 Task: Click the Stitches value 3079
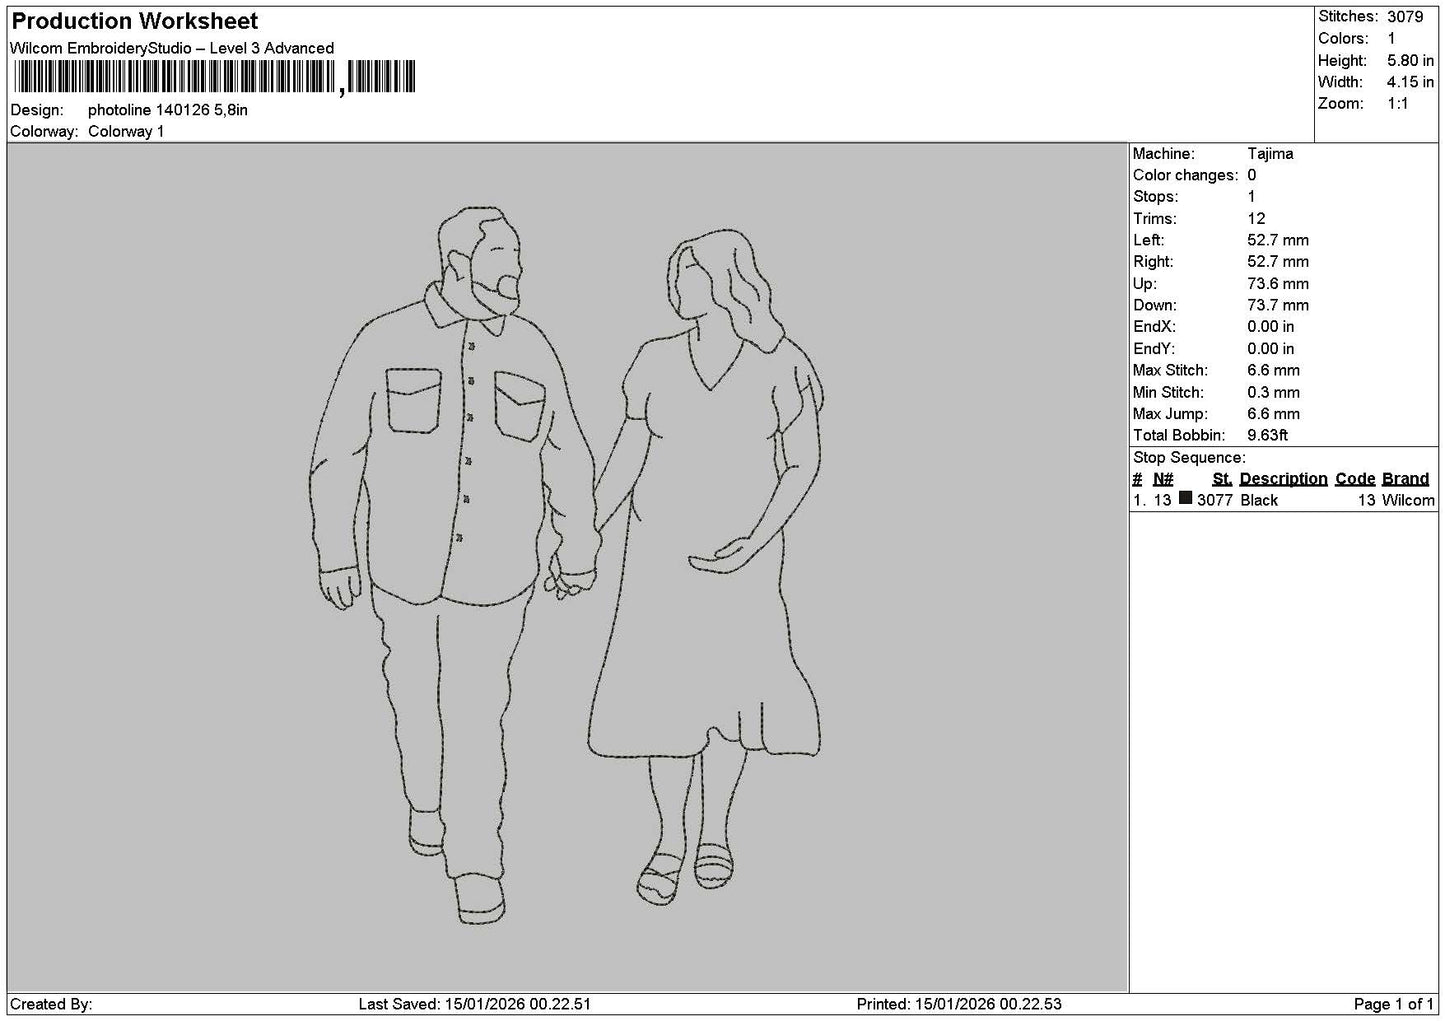pyautogui.click(x=1404, y=17)
